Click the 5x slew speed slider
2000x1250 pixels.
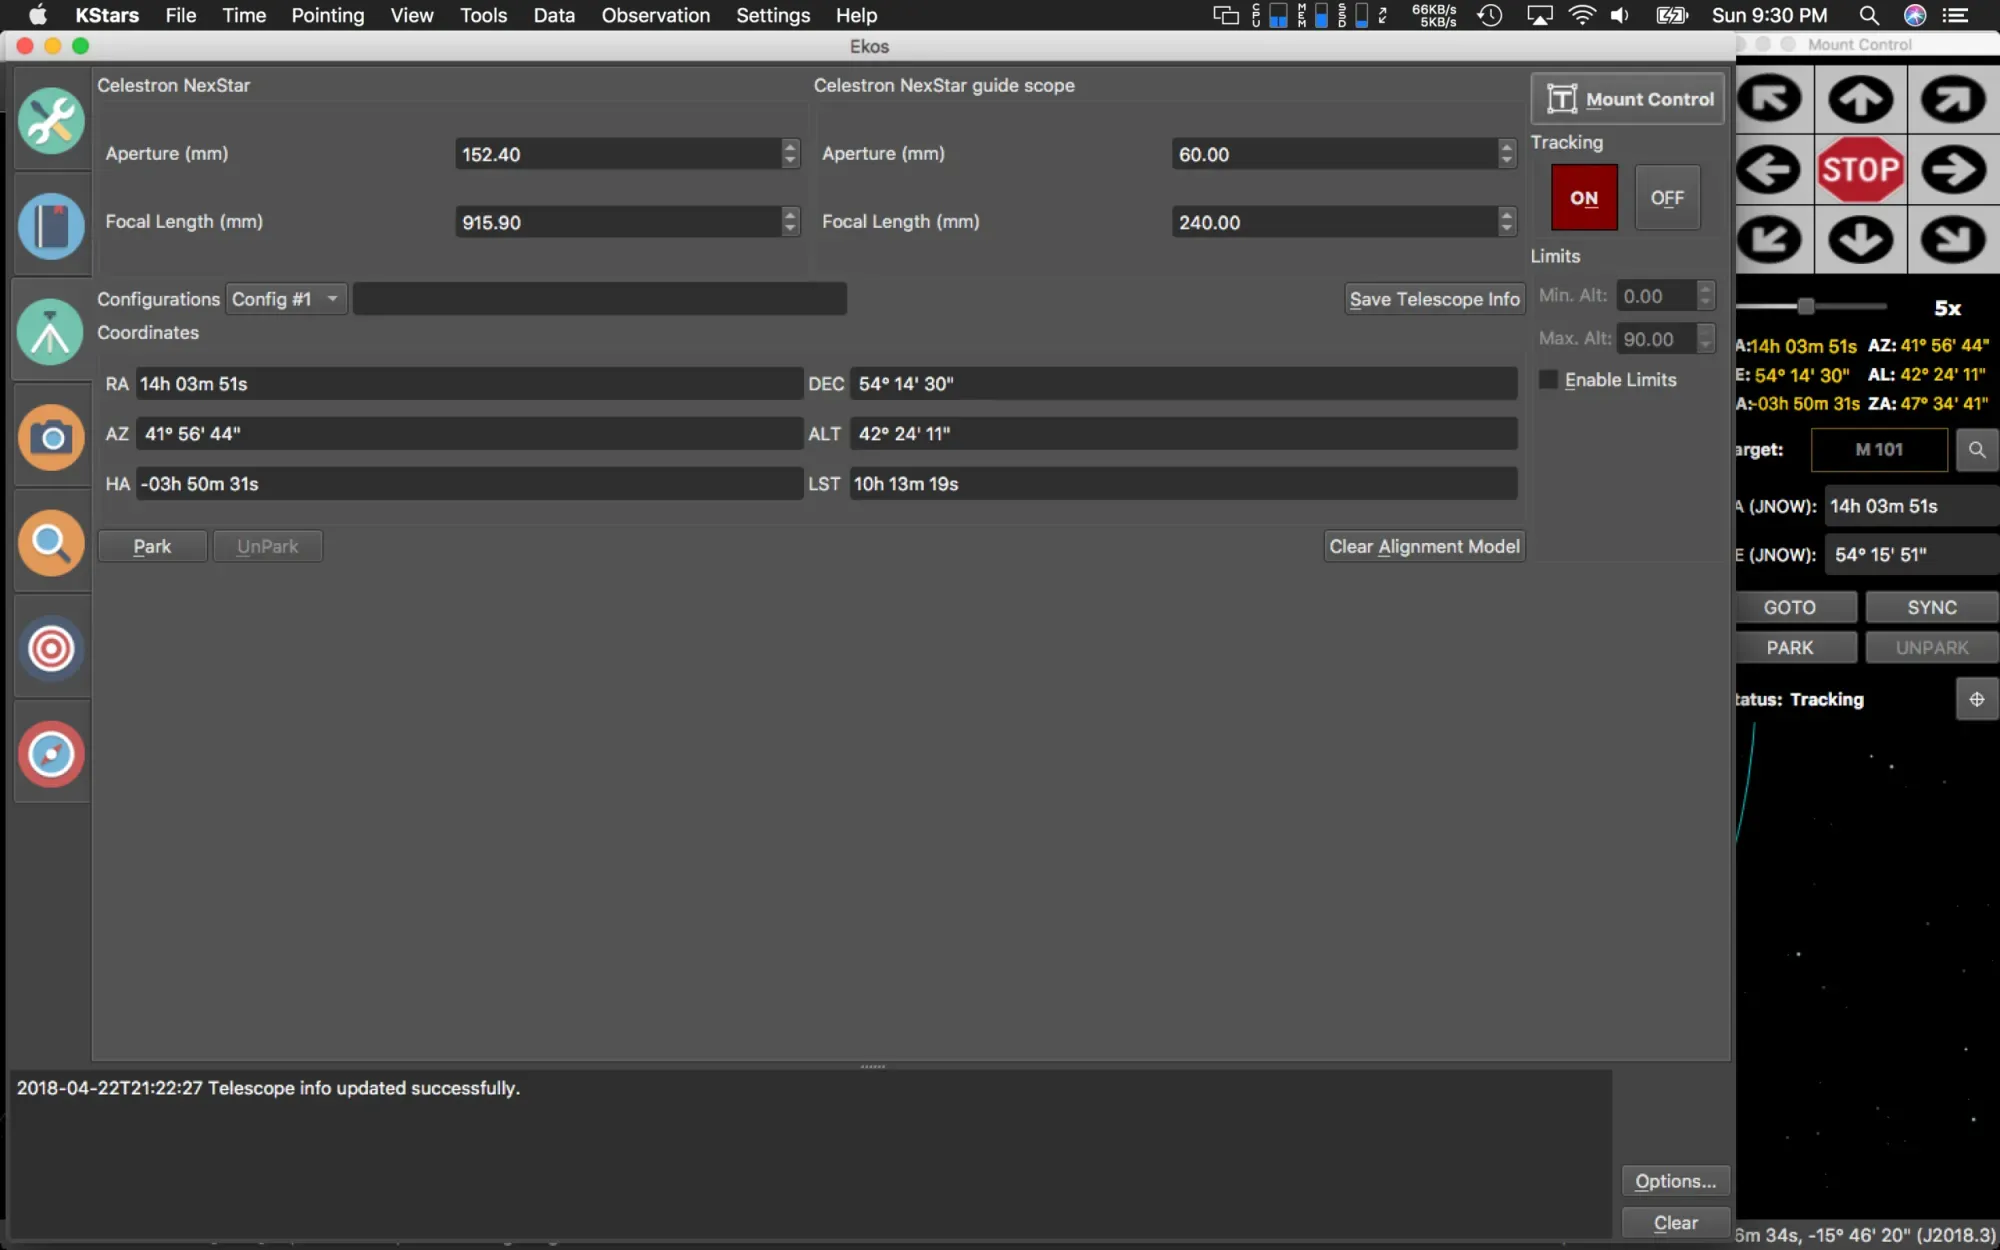click(x=1806, y=306)
